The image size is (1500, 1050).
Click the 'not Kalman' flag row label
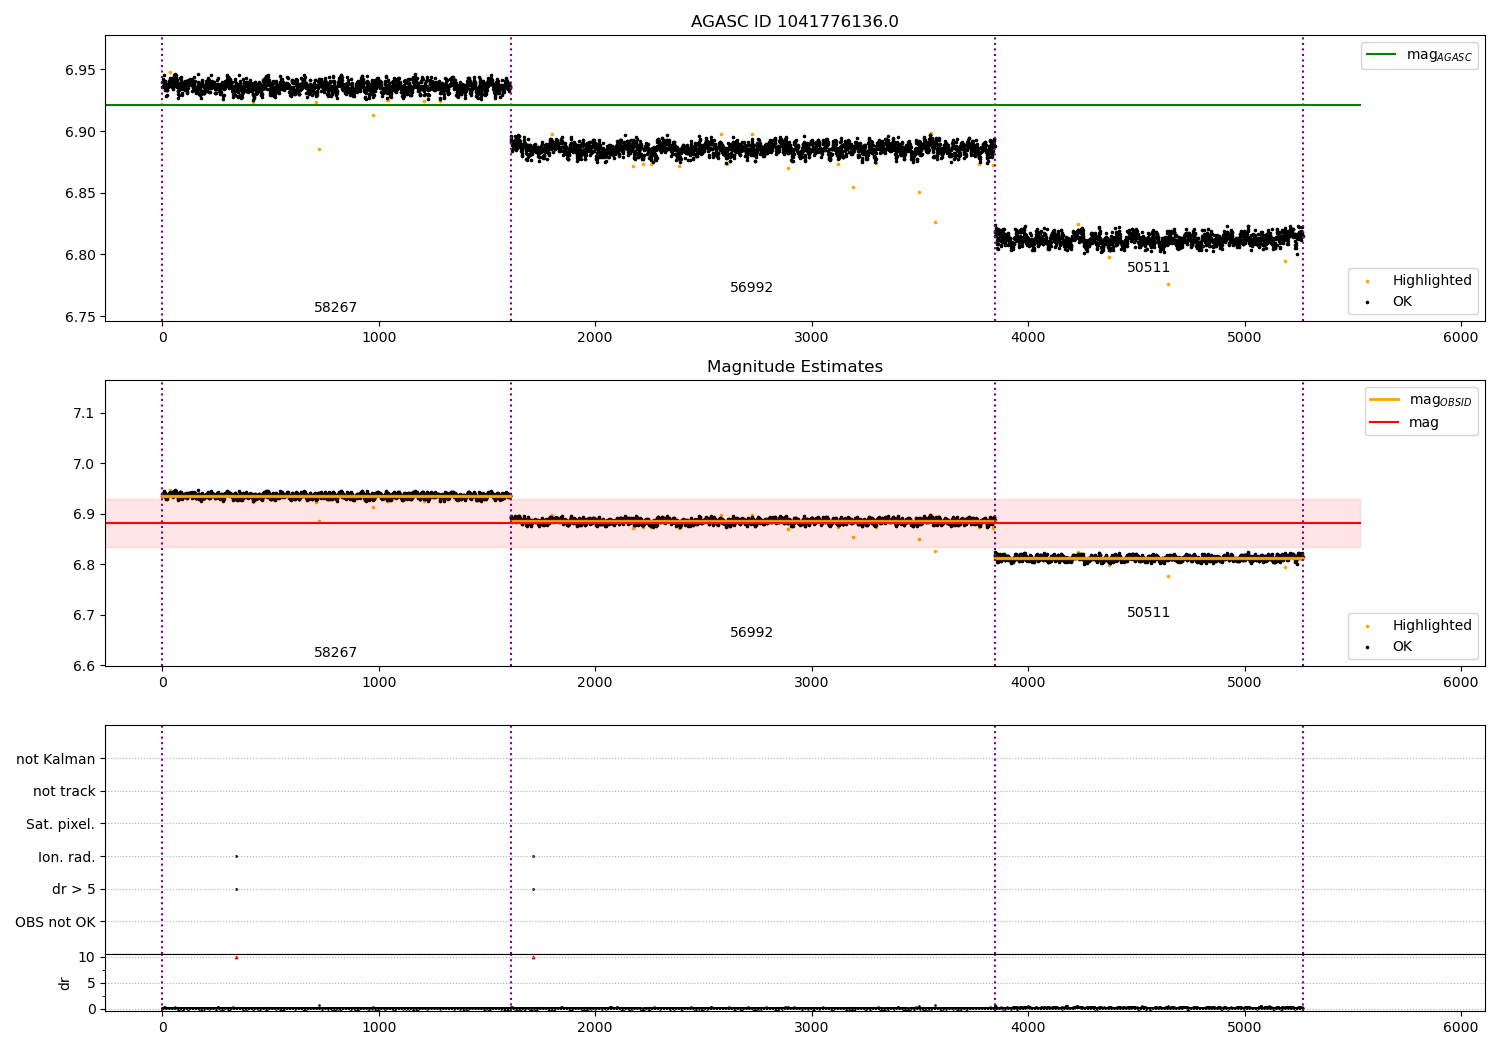(56, 760)
